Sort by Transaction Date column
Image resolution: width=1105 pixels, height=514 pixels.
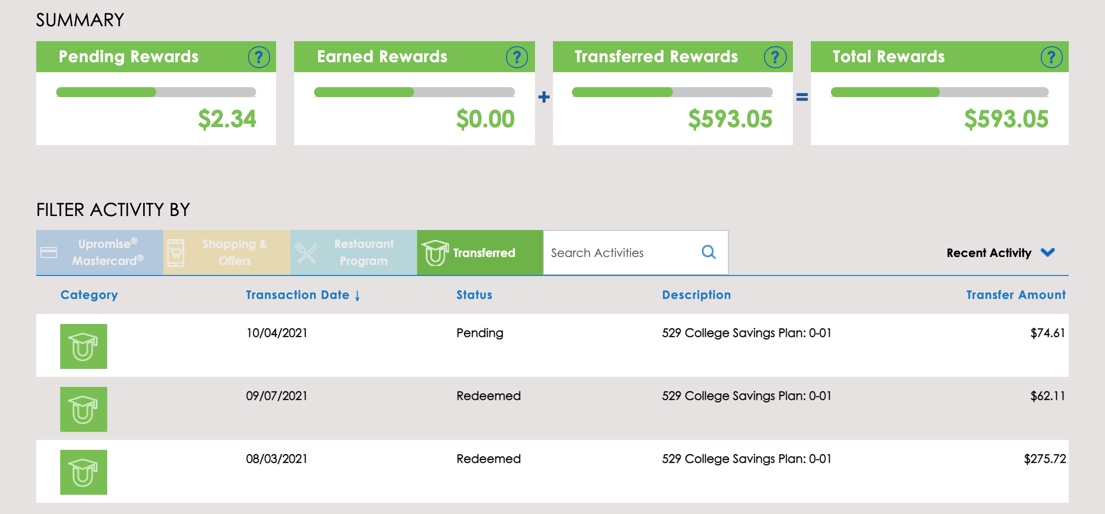(x=303, y=295)
